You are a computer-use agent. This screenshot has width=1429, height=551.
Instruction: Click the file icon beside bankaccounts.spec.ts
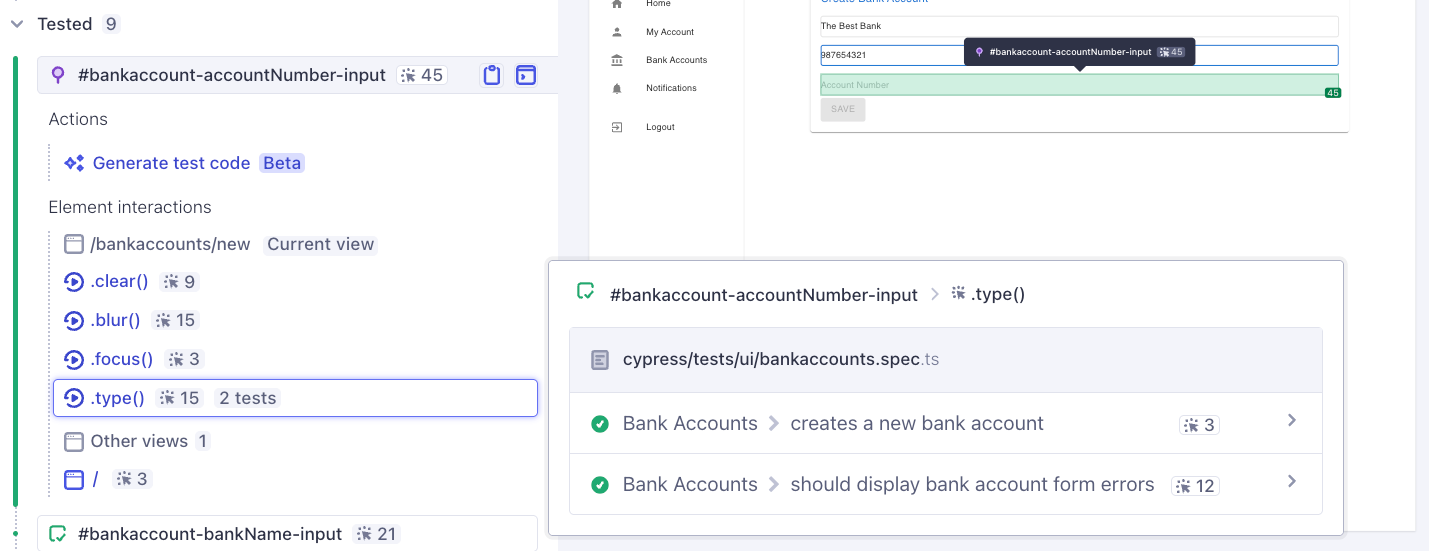(x=600, y=360)
